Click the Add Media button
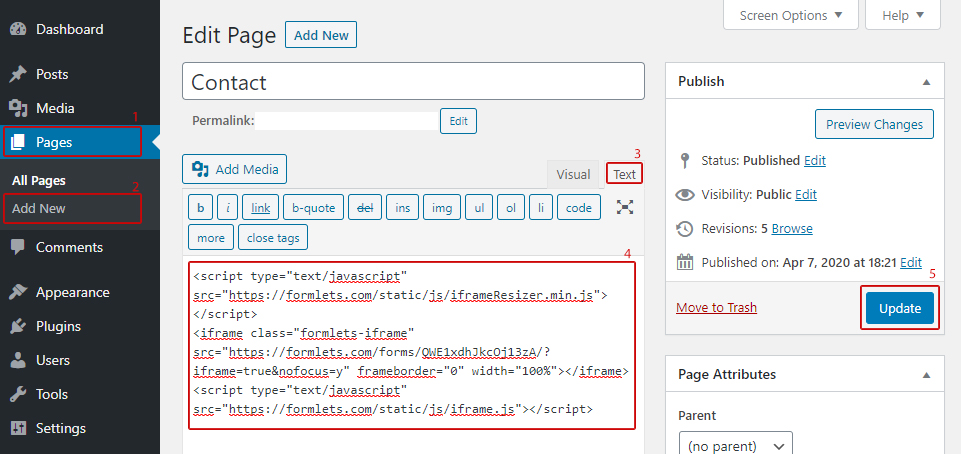The width and height of the screenshot is (961, 454). (235, 169)
